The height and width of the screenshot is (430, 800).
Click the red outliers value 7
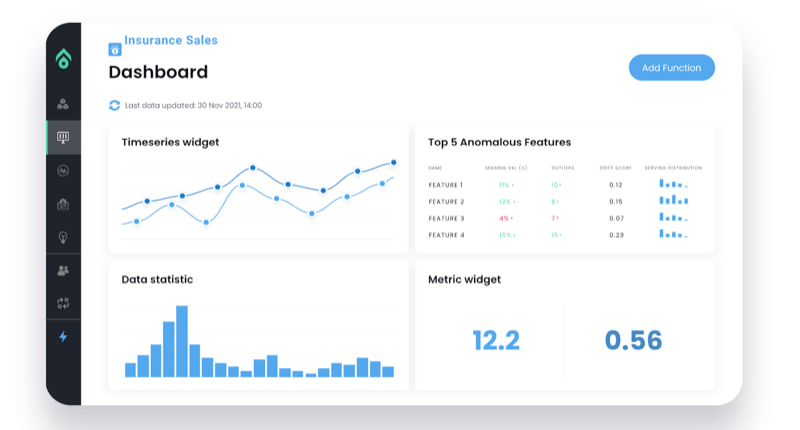coord(555,219)
